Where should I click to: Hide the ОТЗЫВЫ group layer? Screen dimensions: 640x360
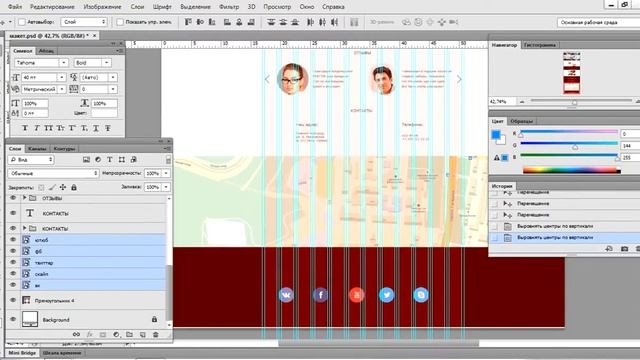13,198
